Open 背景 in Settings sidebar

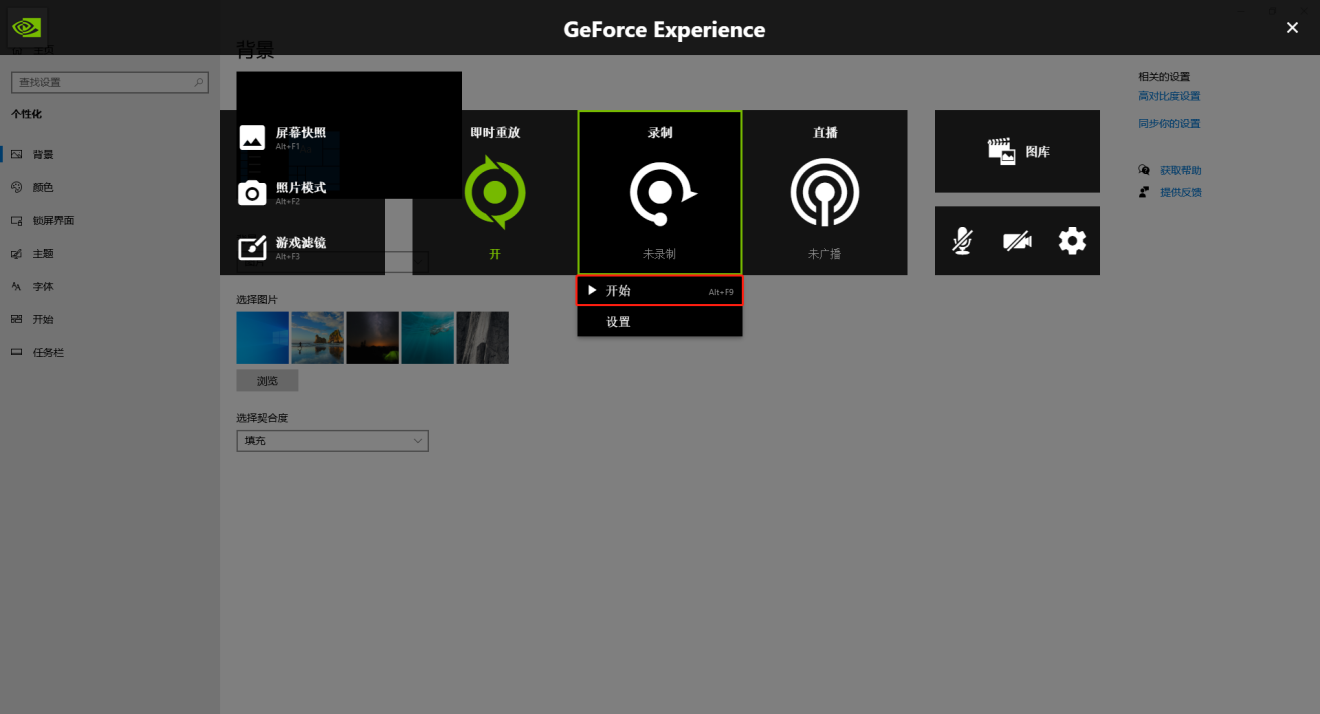click(110, 154)
